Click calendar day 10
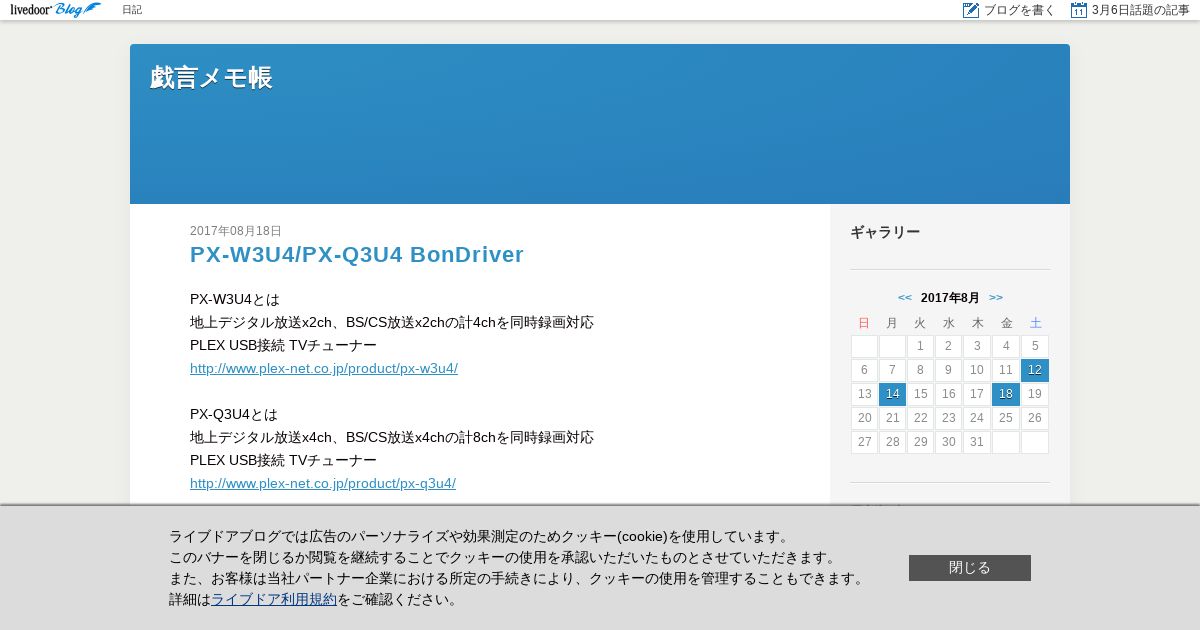This screenshot has height=630, width=1200. click(x=977, y=370)
